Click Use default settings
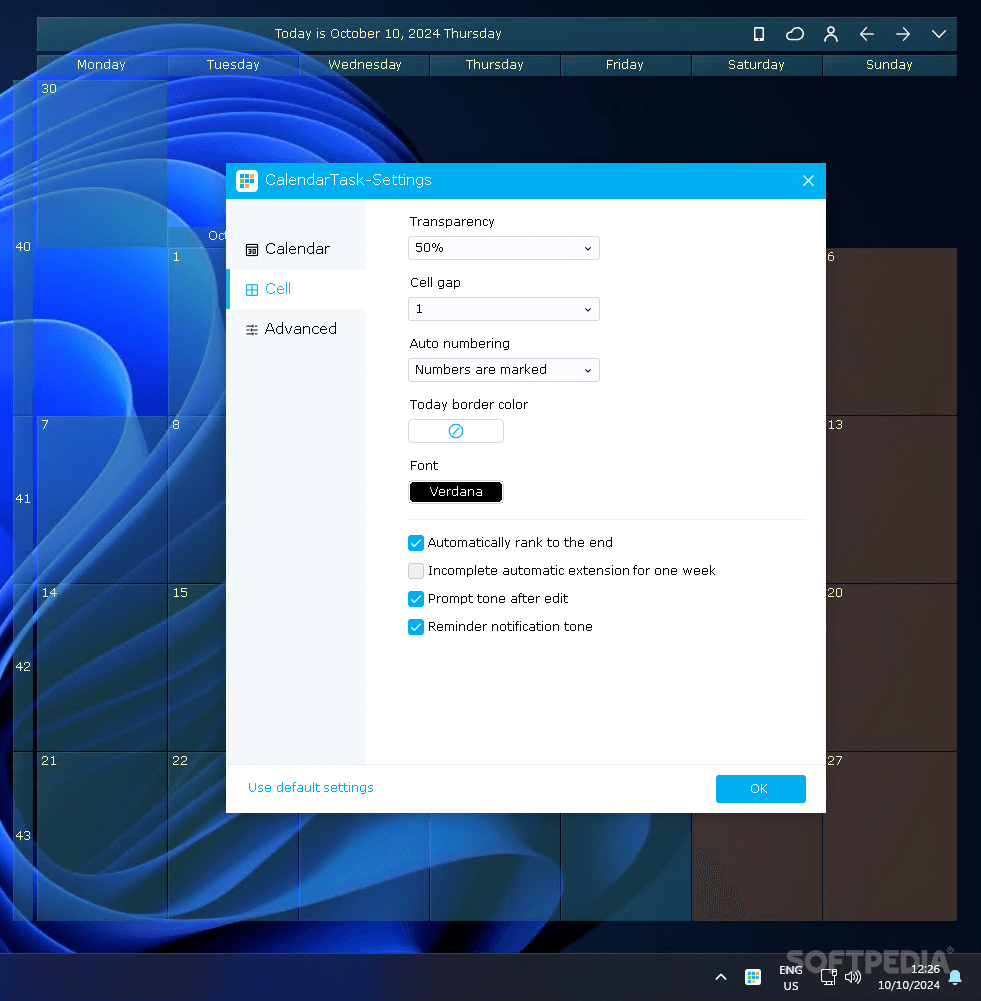 [x=310, y=788]
